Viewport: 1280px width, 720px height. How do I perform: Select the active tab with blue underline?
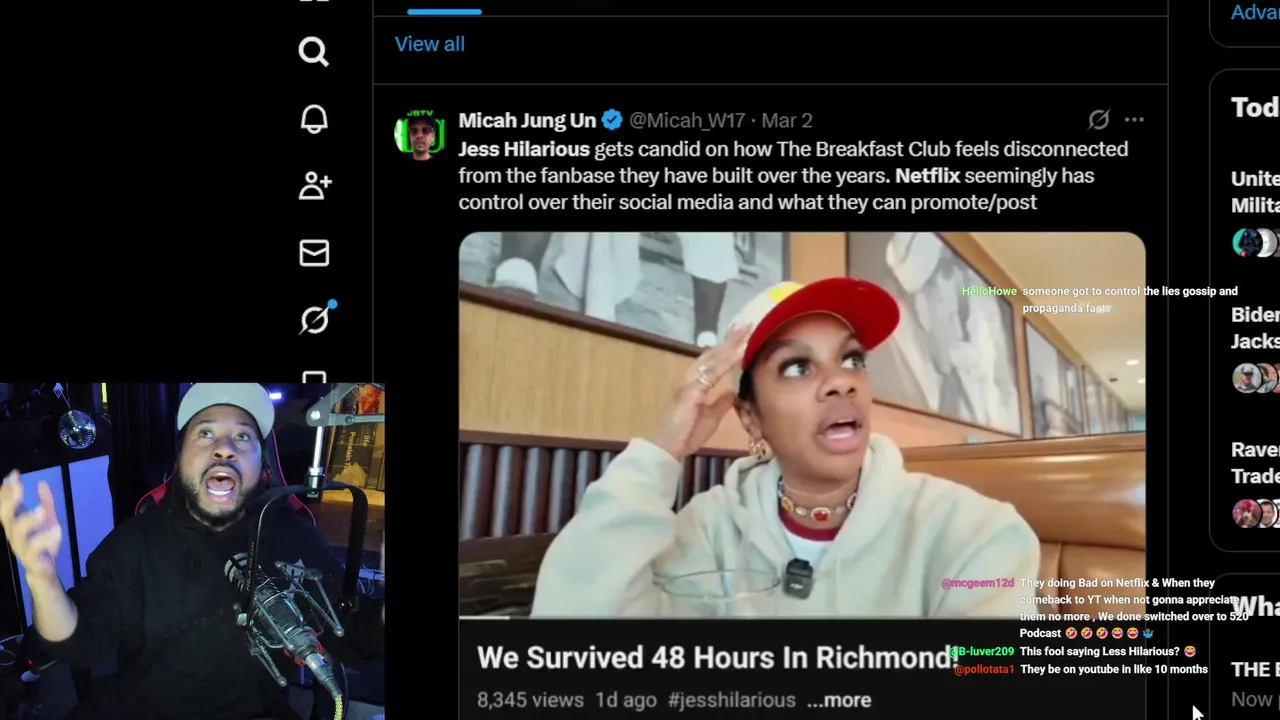point(444,10)
